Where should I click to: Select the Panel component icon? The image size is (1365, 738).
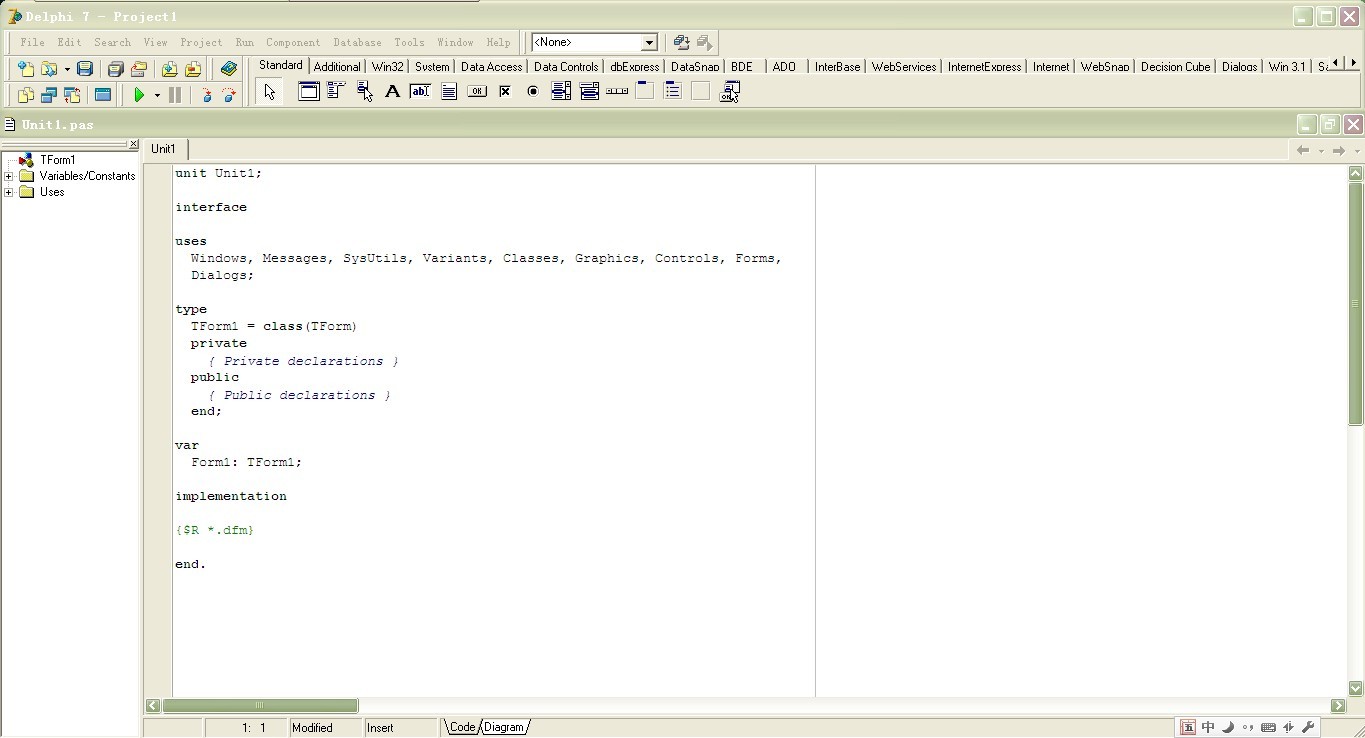[x=701, y=91]
